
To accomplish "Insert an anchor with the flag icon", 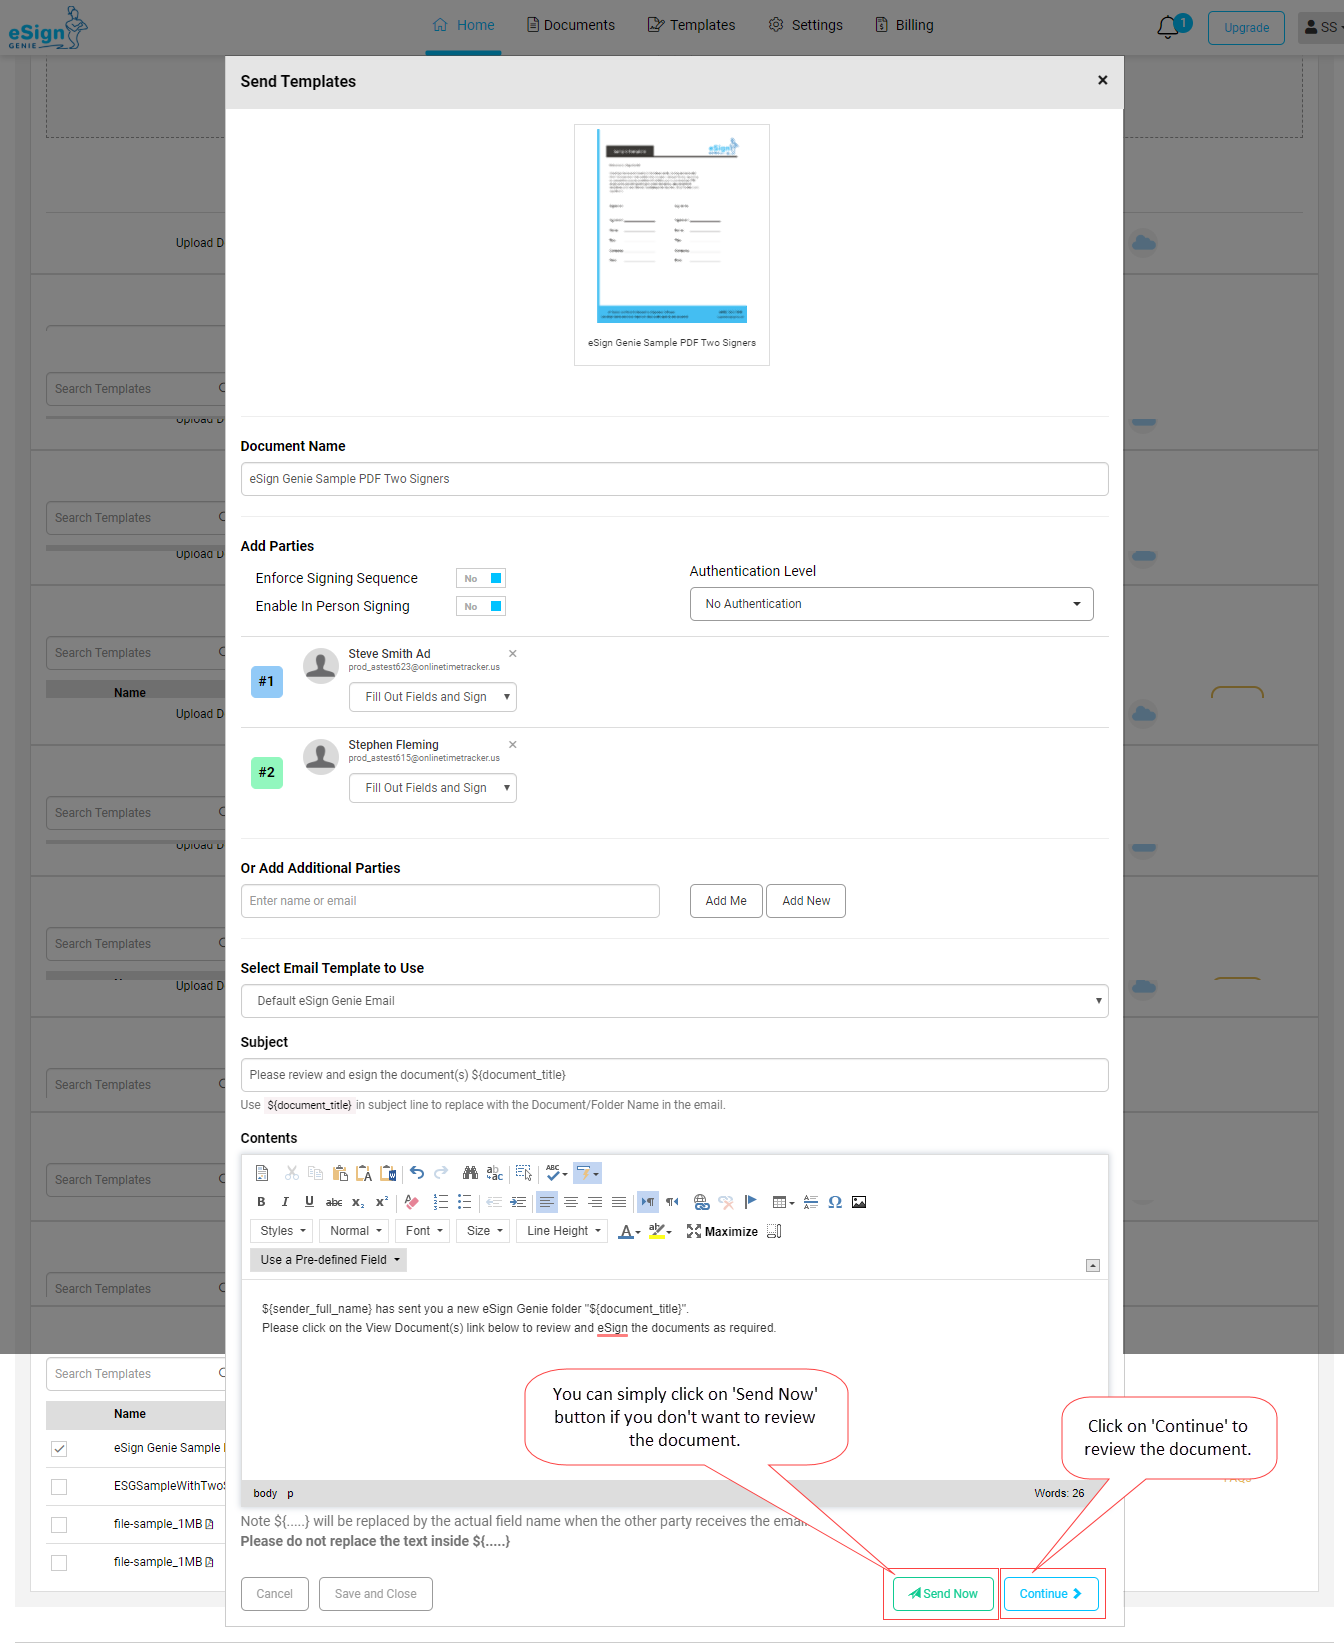I will click(x=750, y=1202).
